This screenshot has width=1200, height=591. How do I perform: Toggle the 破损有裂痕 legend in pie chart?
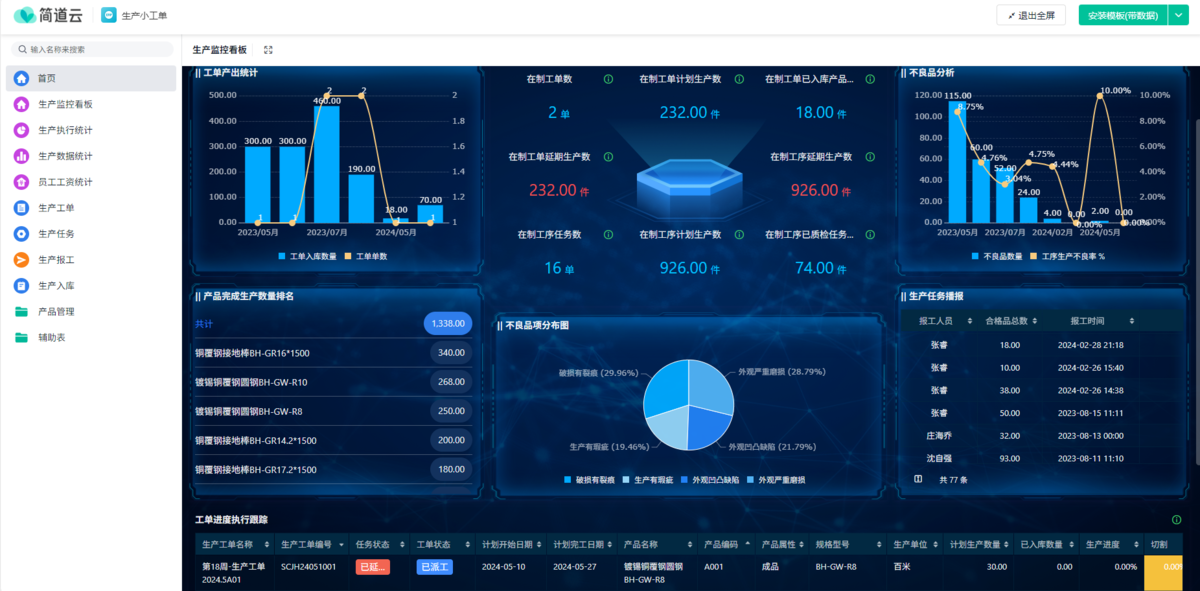click(591, 480)
